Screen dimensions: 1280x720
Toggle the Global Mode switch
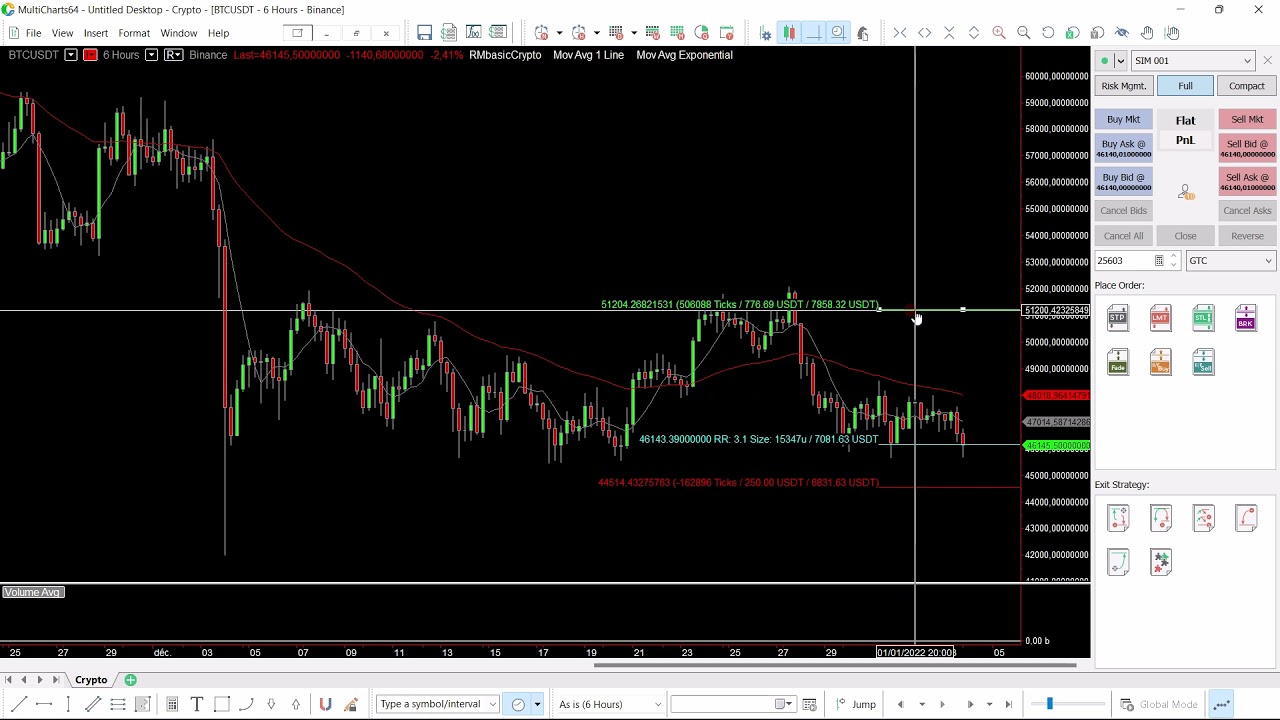(x=1158, y=704)
